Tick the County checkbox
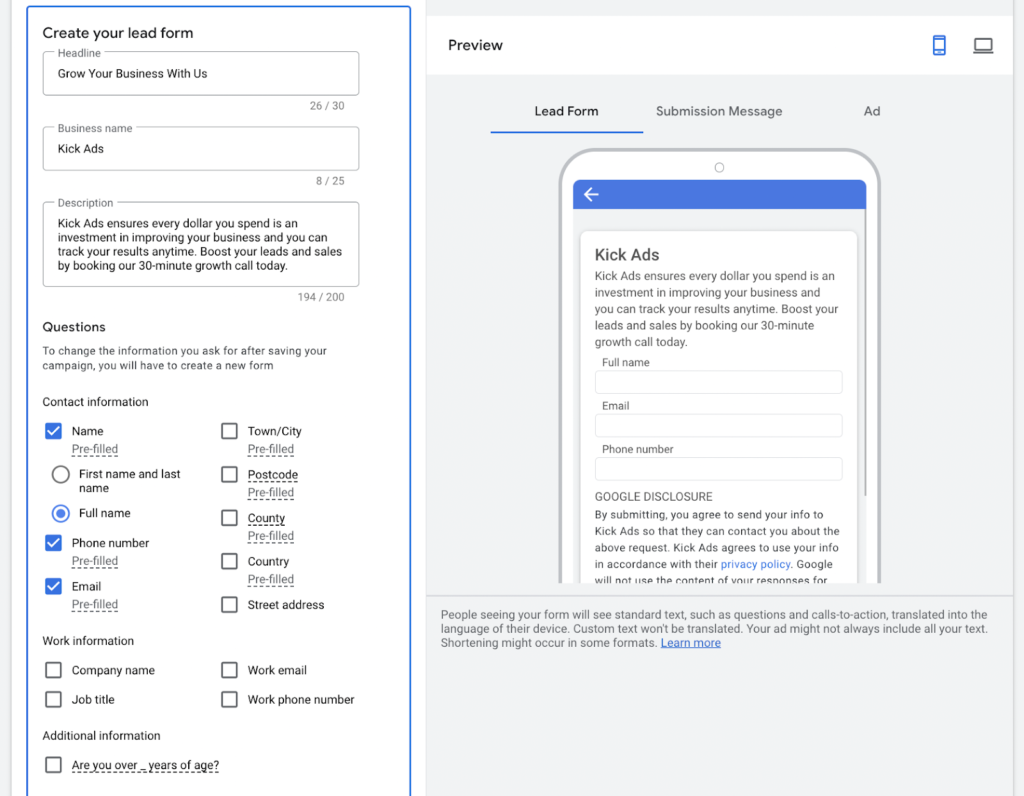1024x796 pixels. tap(229, 518)
